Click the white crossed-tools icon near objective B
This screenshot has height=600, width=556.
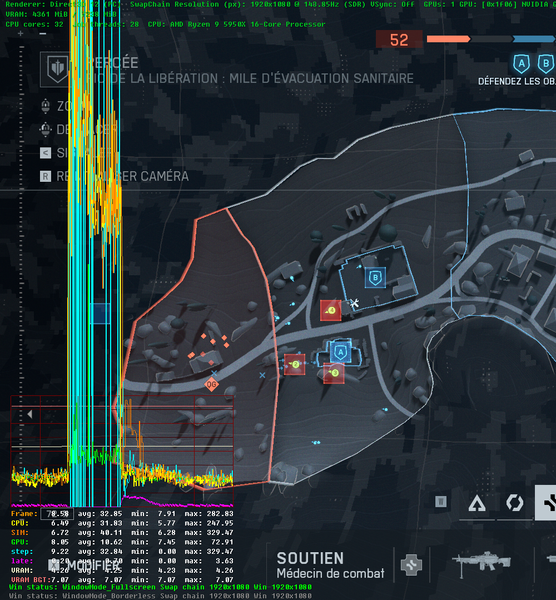pyautogui.click(x=354, y=304)
